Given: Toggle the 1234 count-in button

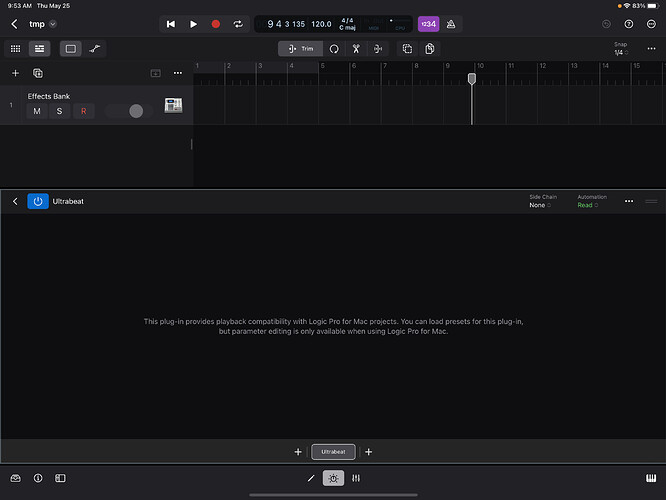Looking at the screenshot, I should (428, 24).
